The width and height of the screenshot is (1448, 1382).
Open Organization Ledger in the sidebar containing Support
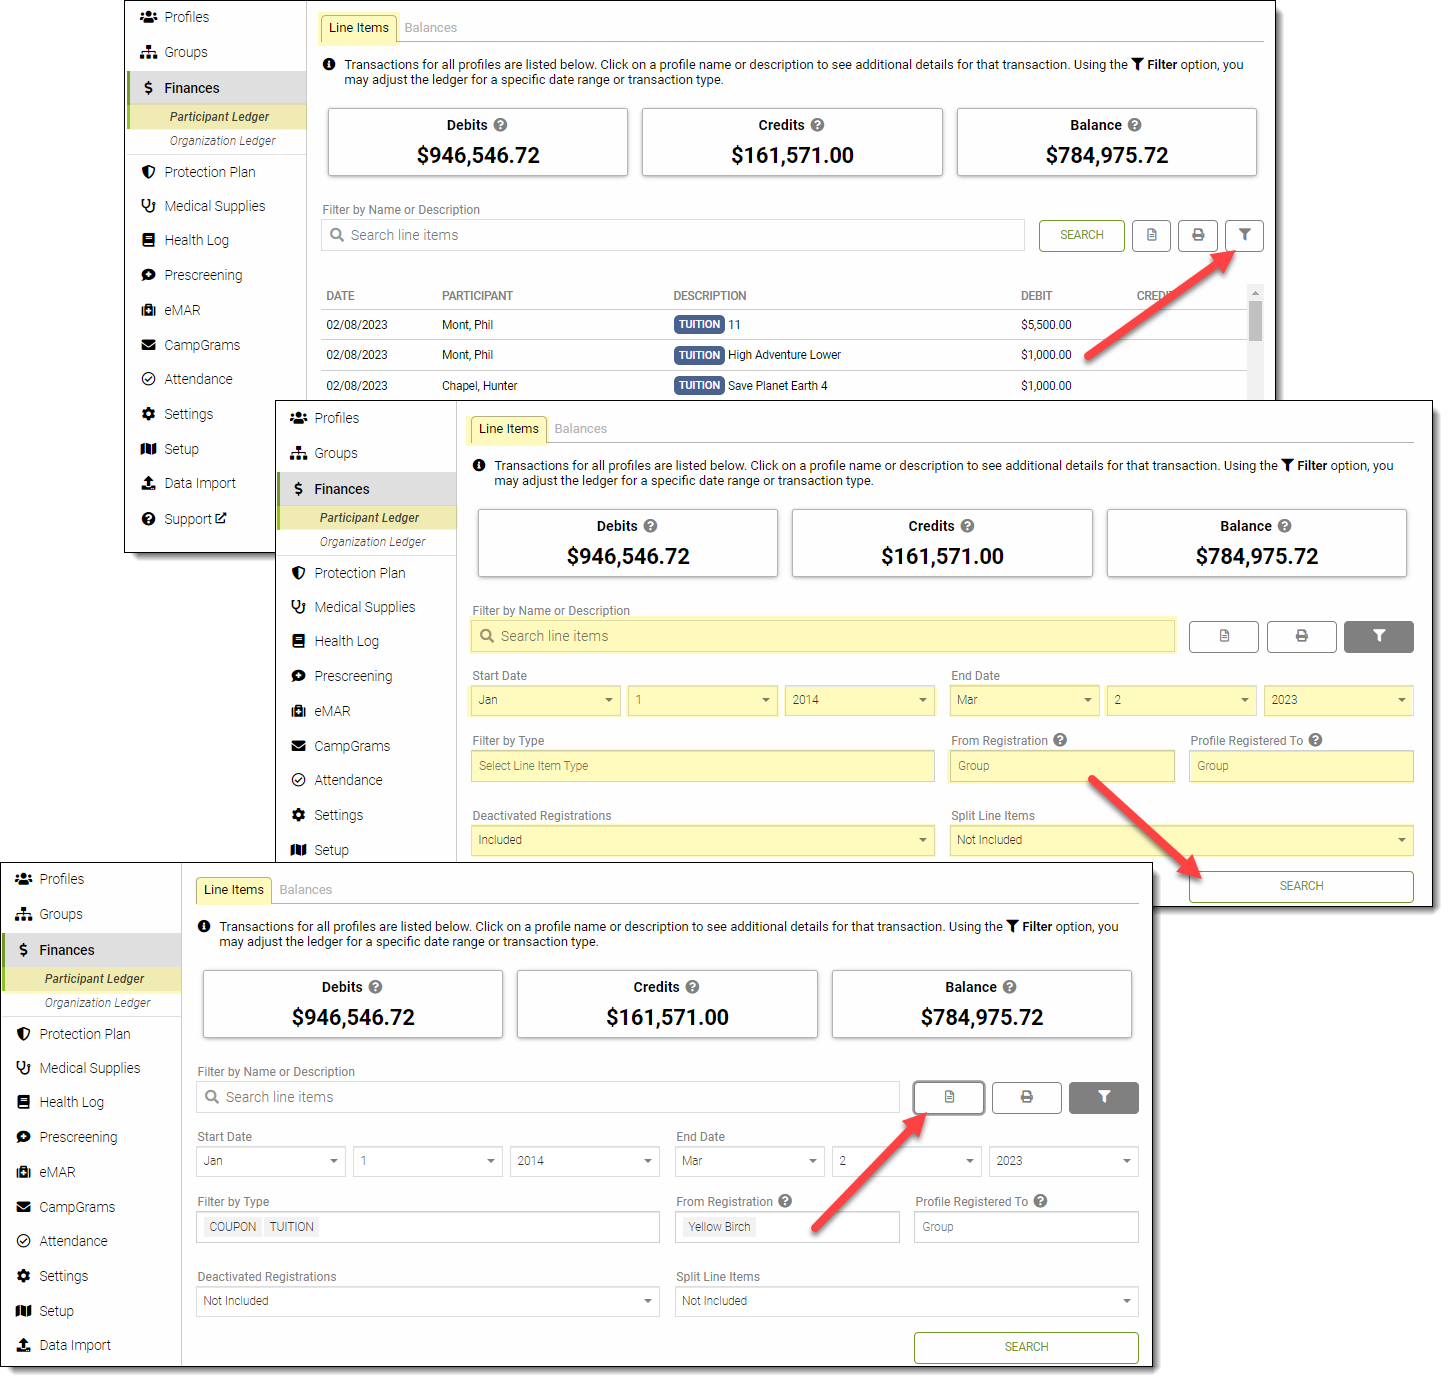tap(222, 141)
